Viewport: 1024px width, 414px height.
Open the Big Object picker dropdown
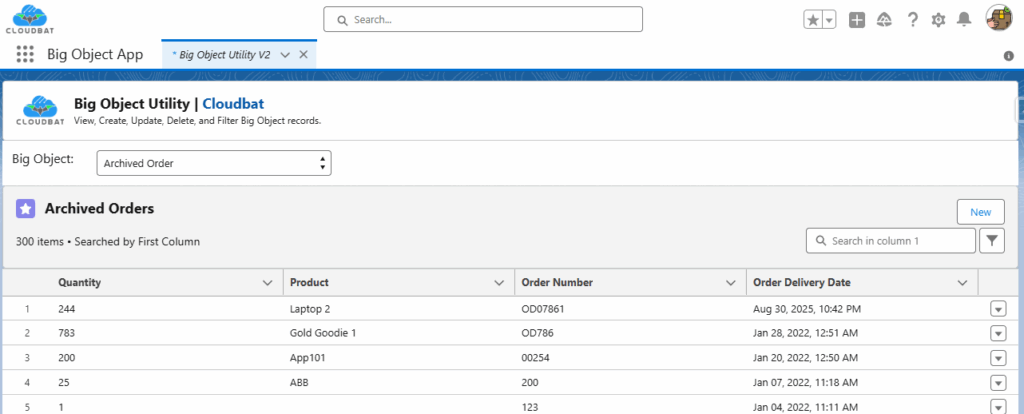click(214, 163)
